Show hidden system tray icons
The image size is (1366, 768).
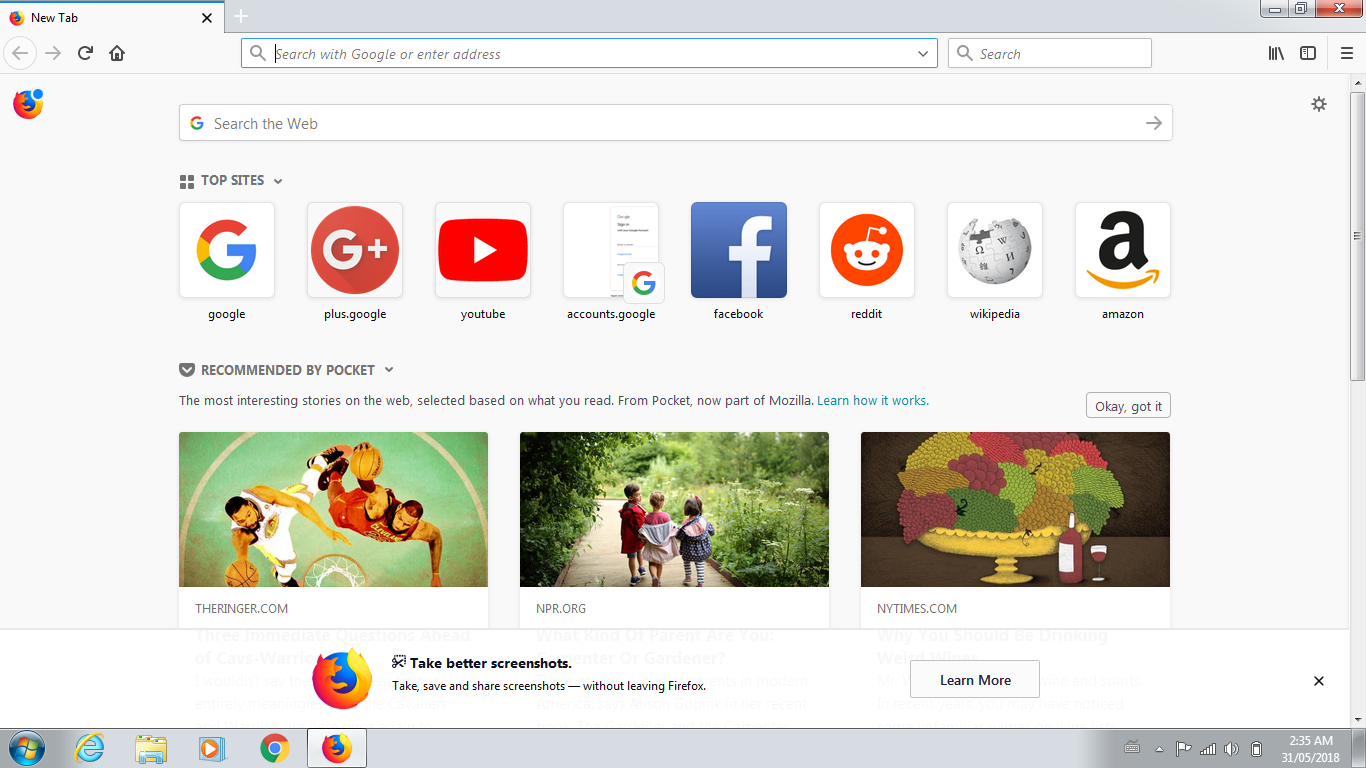coord(1159,749)
